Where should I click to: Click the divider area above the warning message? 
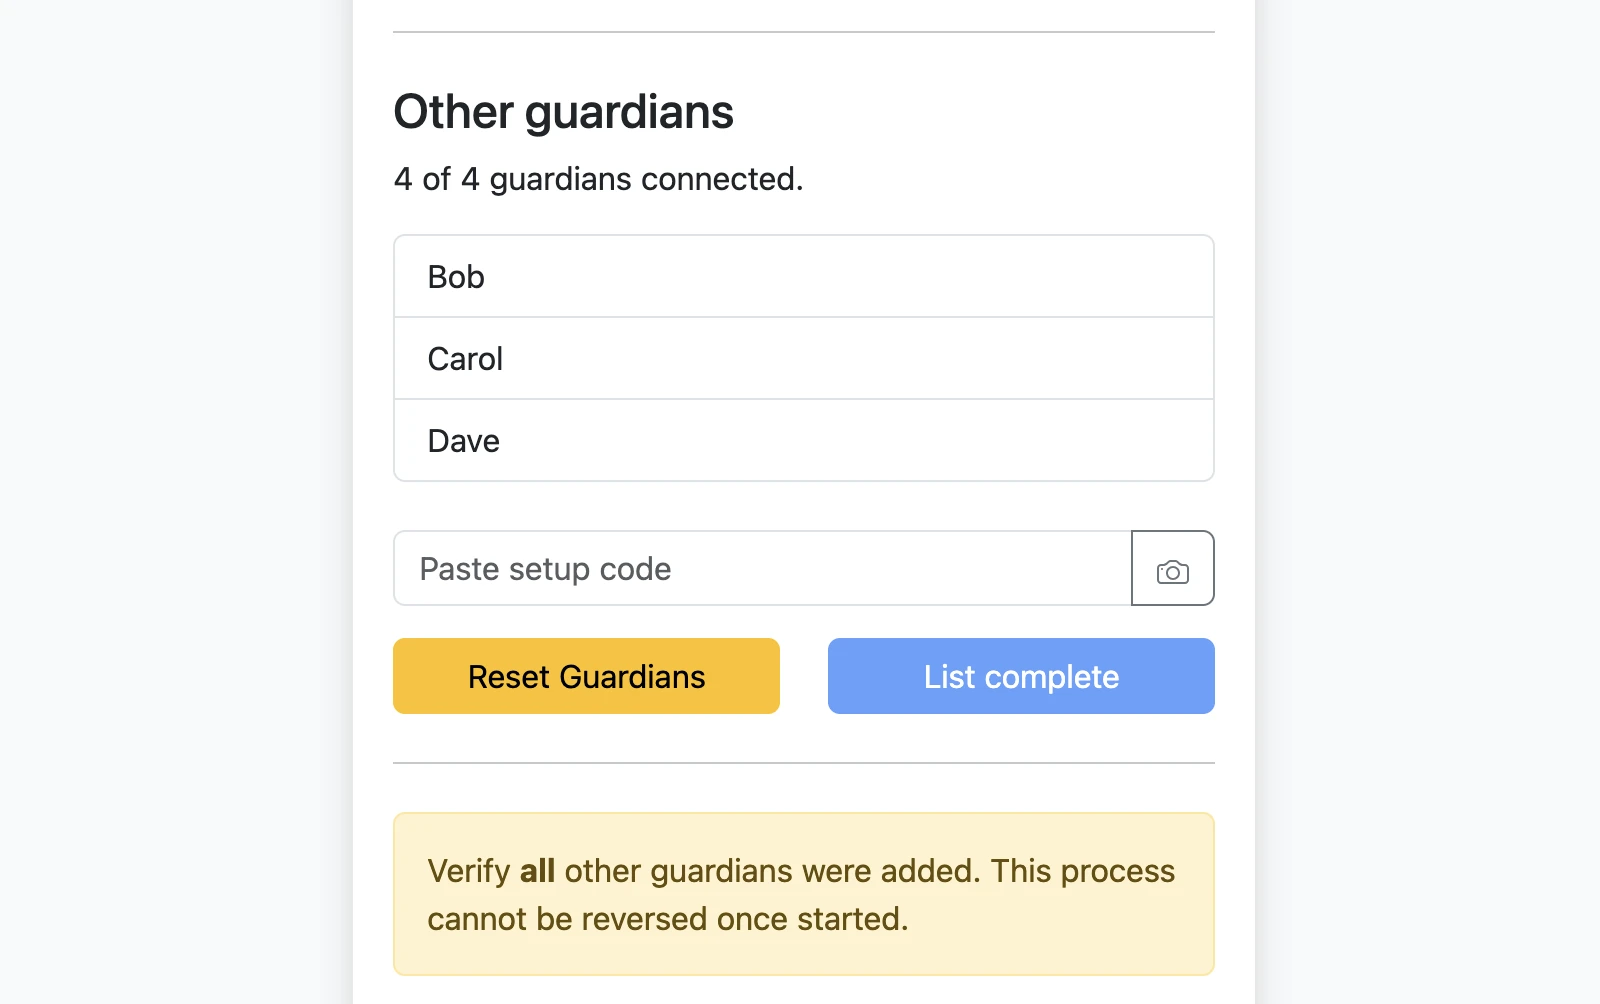(x=803, y=762)
